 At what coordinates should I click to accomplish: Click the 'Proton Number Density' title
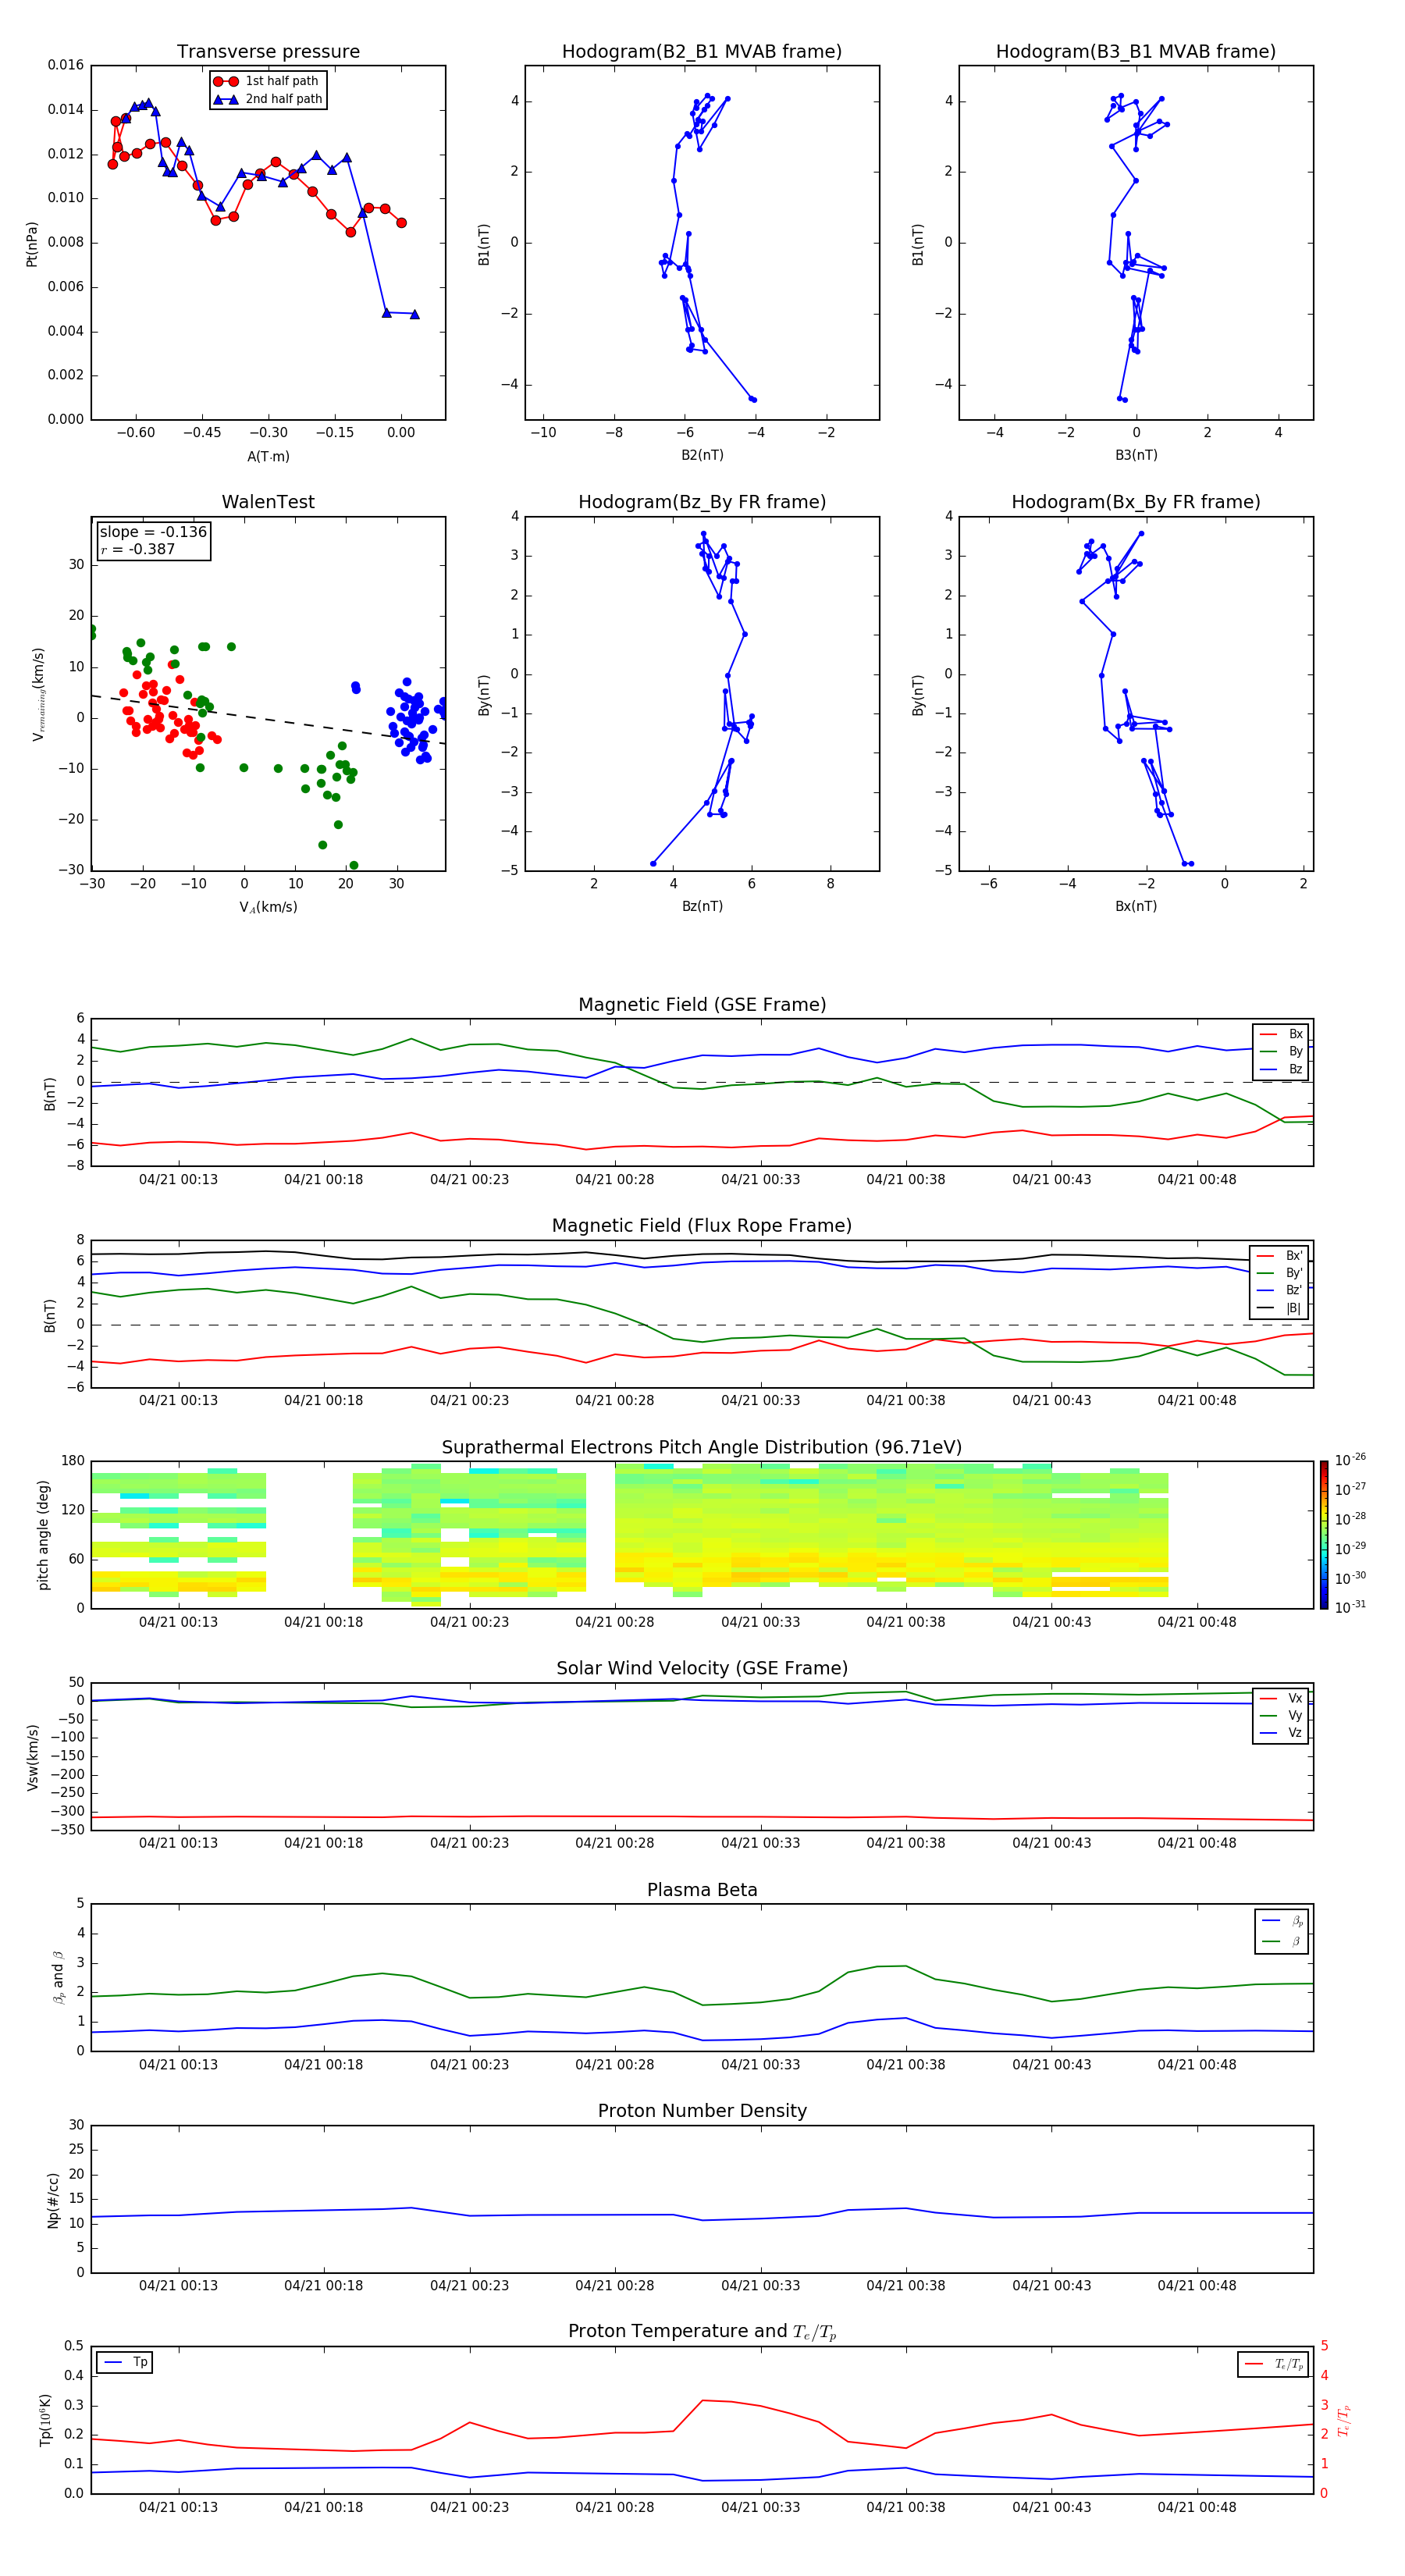tap(702, 2111)
